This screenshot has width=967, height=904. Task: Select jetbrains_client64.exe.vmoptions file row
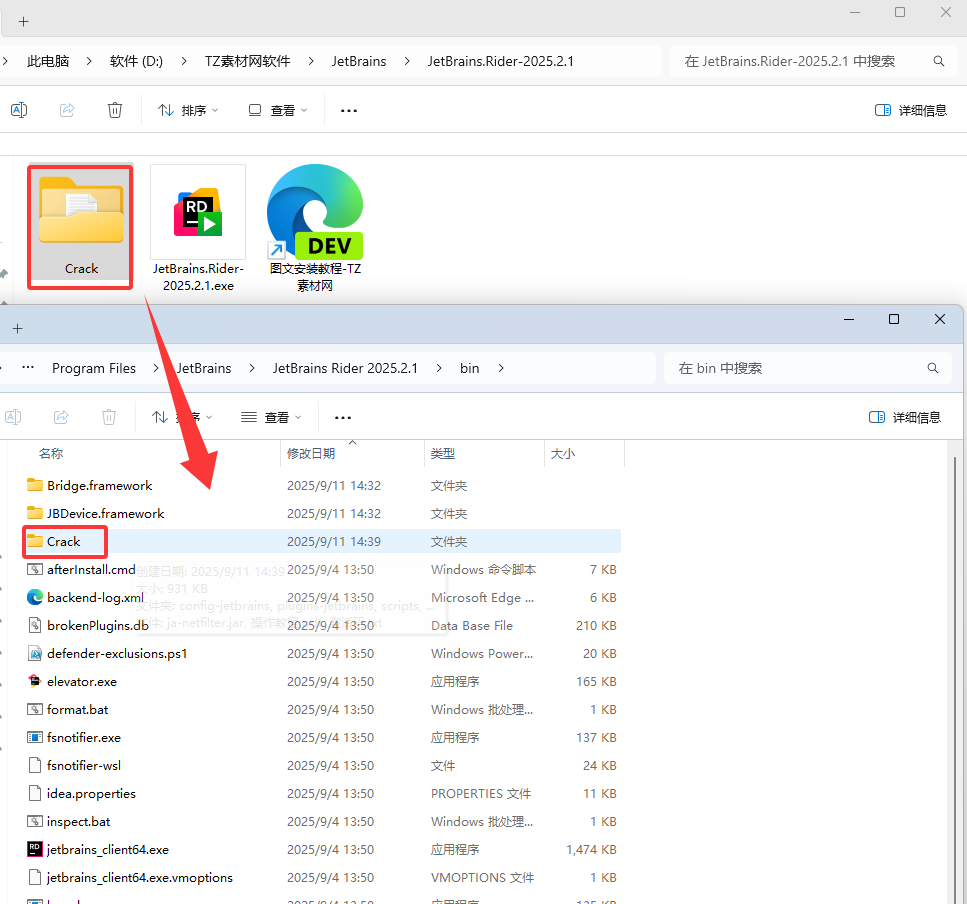(x=322, y=877)
